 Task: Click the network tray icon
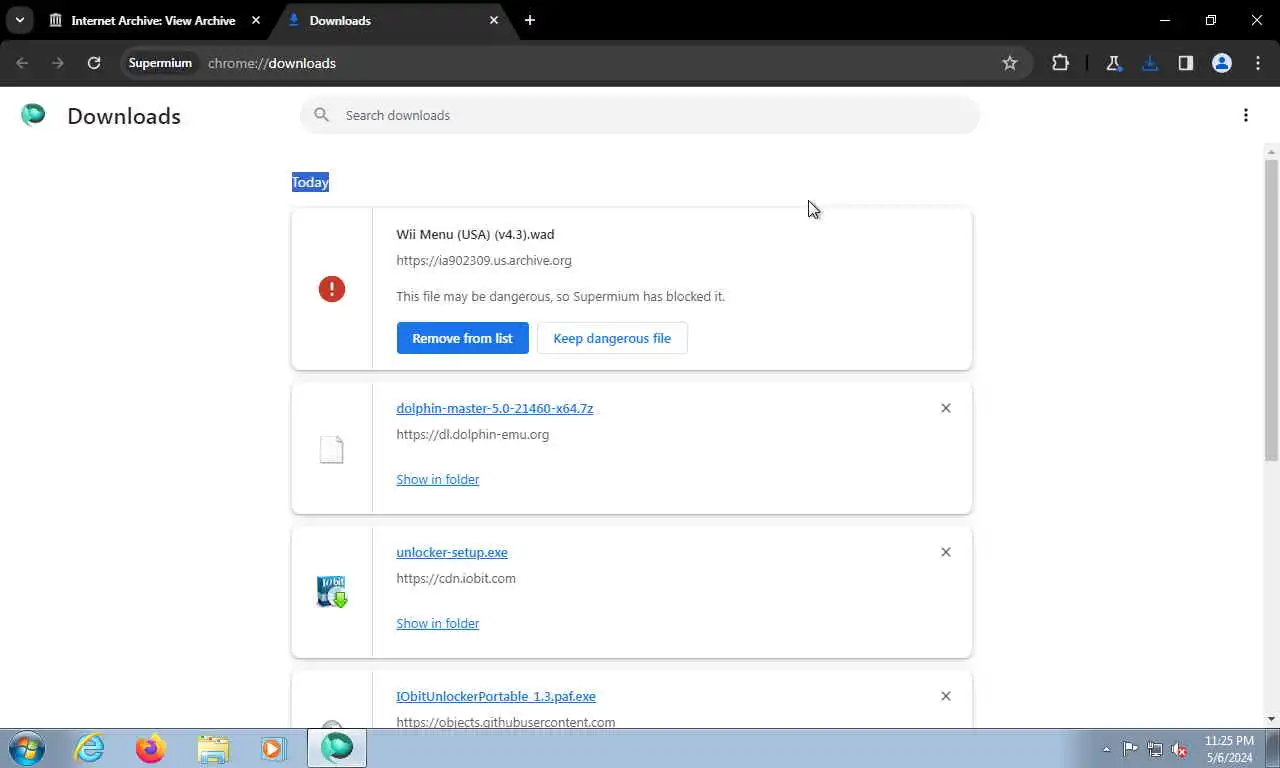click(1155, 749)
